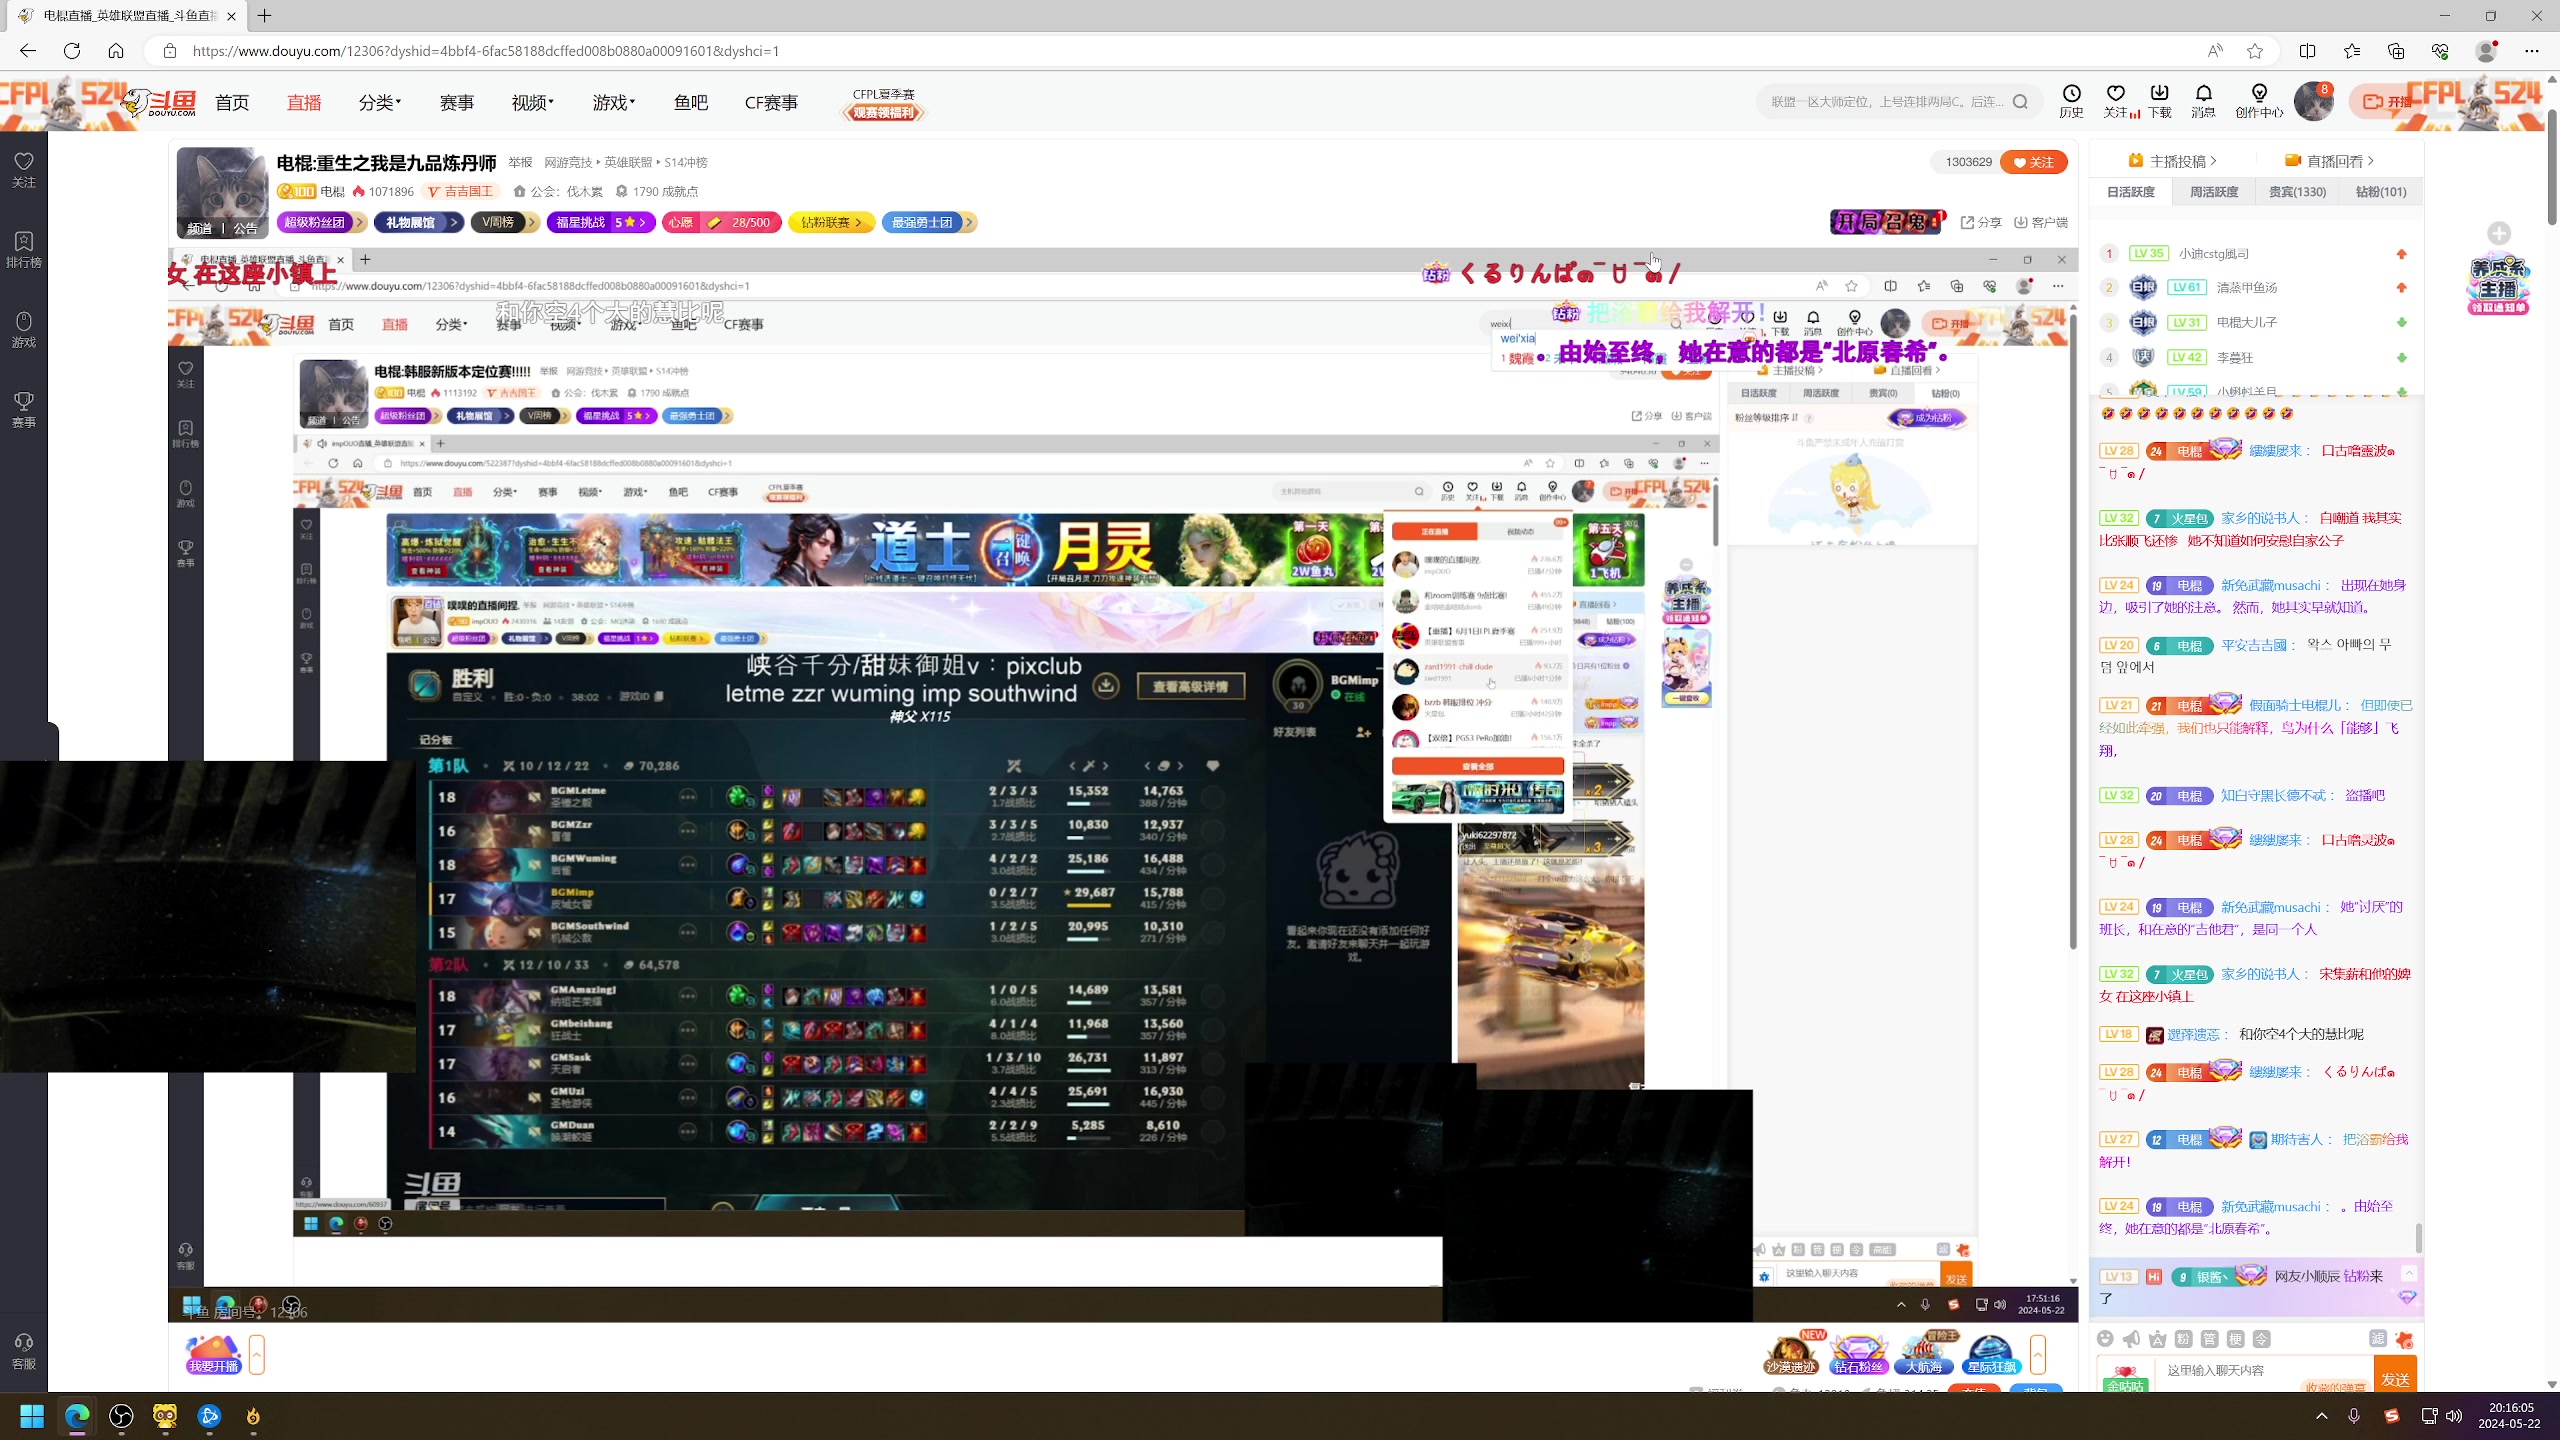
Task: Open the 关注 heart icon in top header
Action: pos(2115,100)
